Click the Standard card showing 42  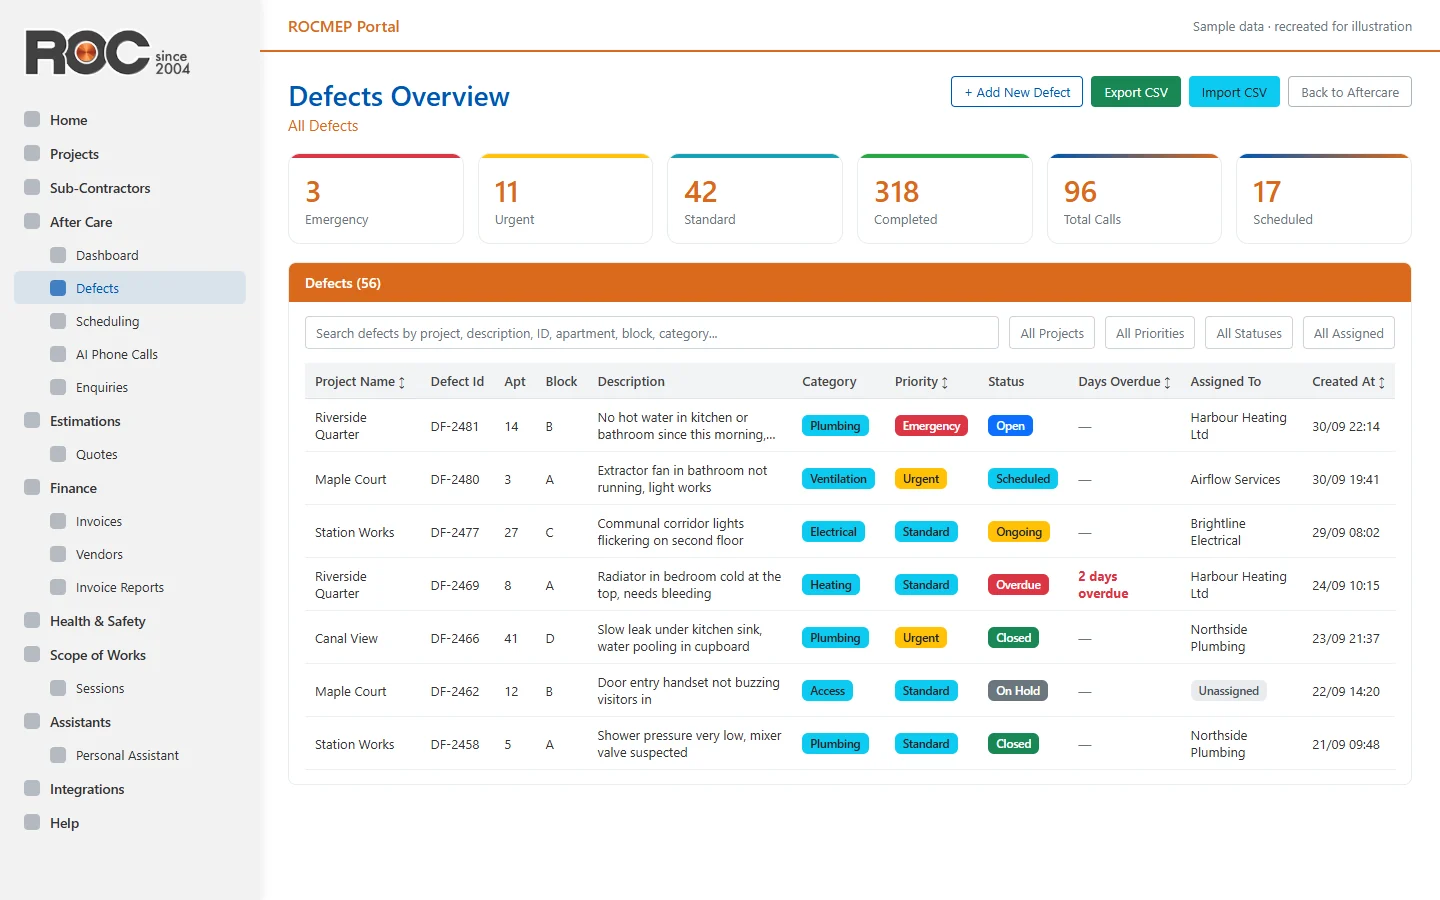tap(755, 199)
